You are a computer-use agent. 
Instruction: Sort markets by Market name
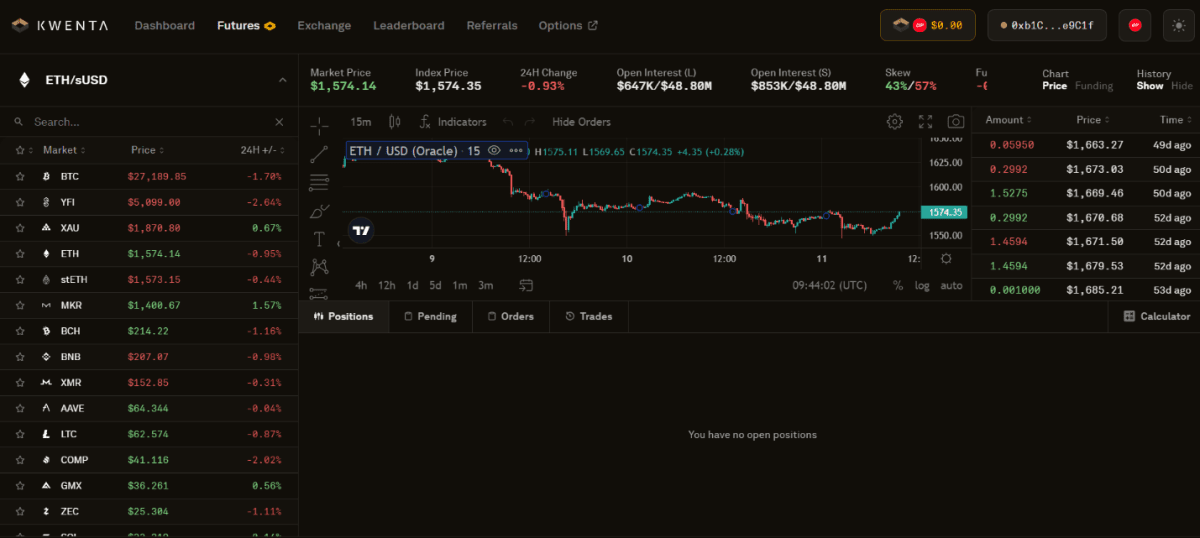tap(64, 150)
